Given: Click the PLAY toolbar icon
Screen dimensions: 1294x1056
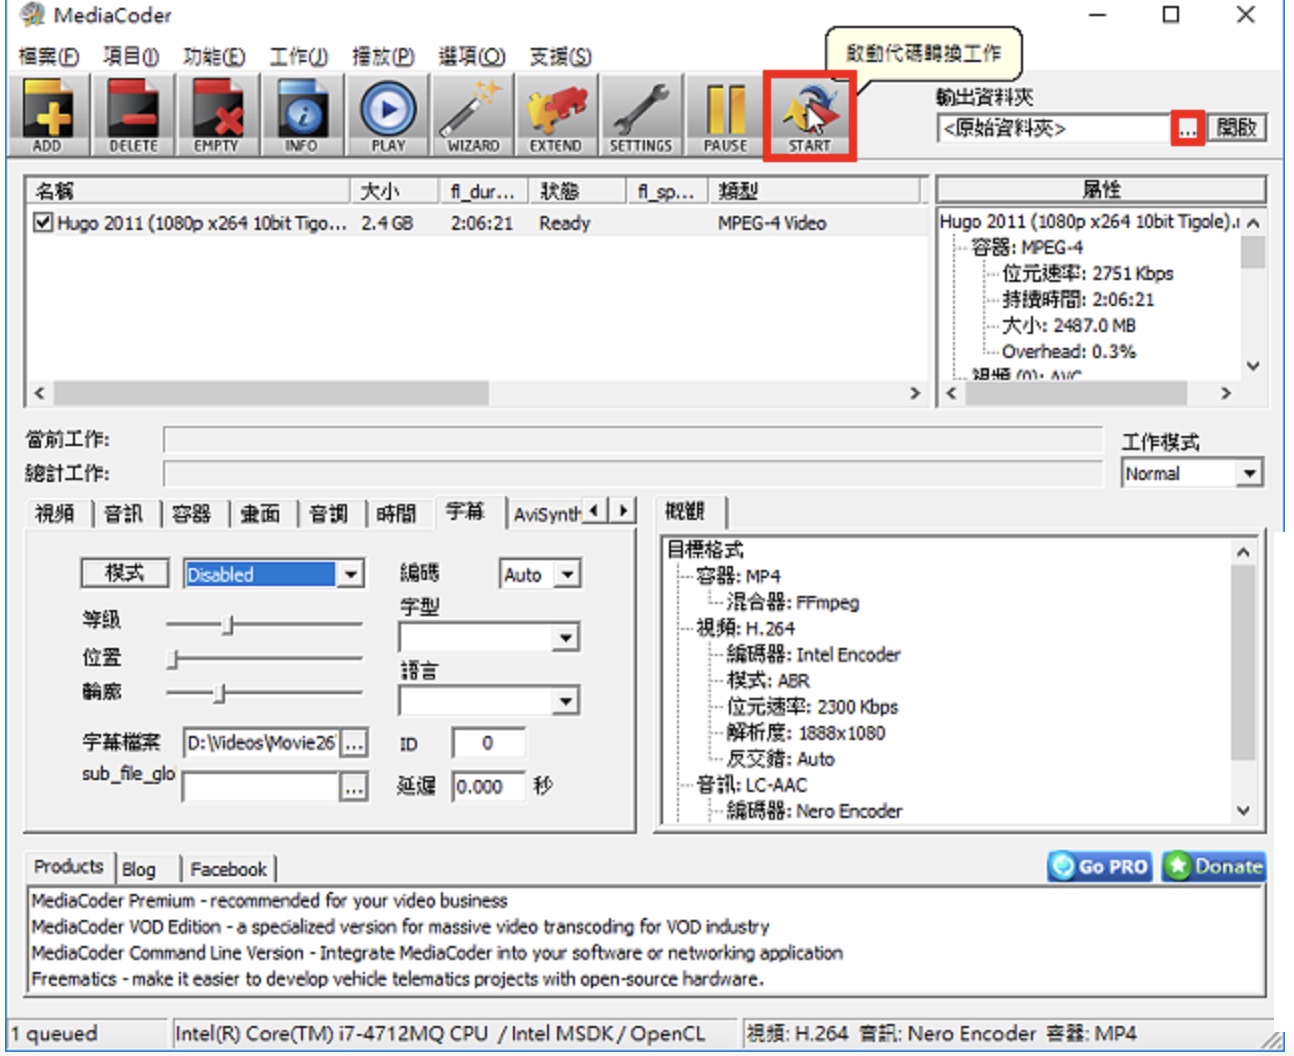Looking at the screenshot, I should [388, 115].
